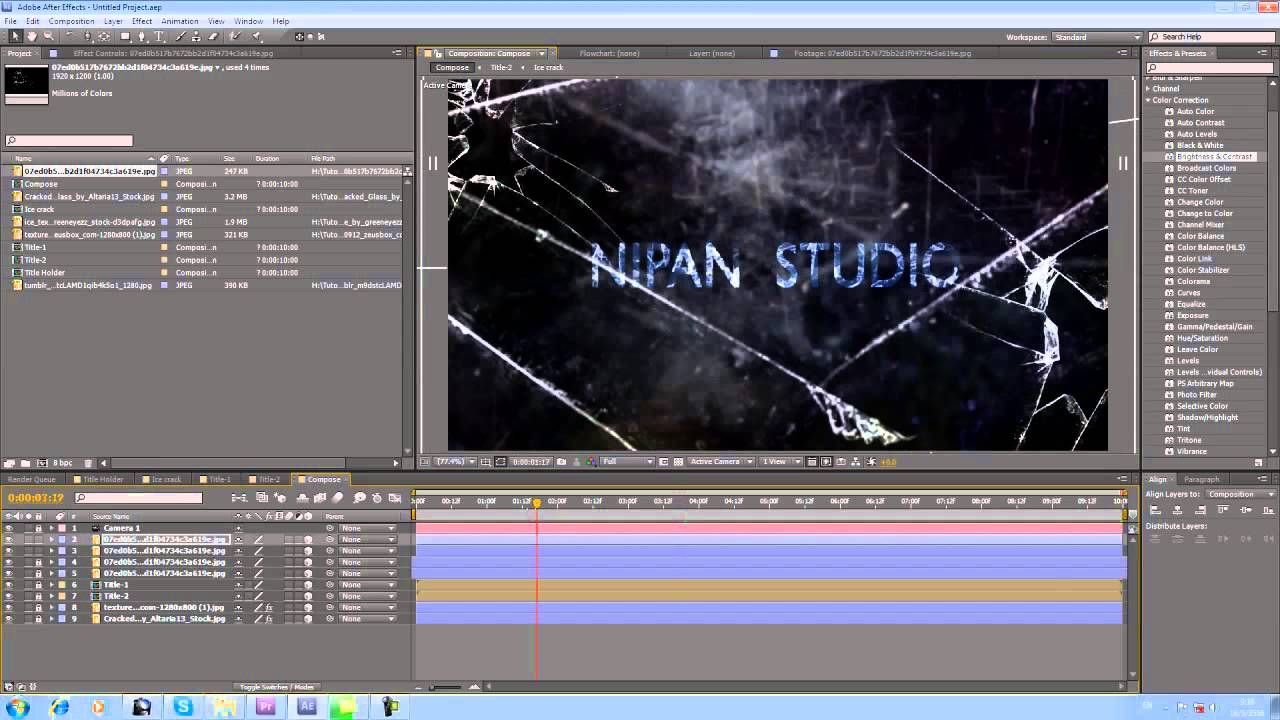
Task: Open Skype from the Windows taskbar
Action: coord(183,707)
